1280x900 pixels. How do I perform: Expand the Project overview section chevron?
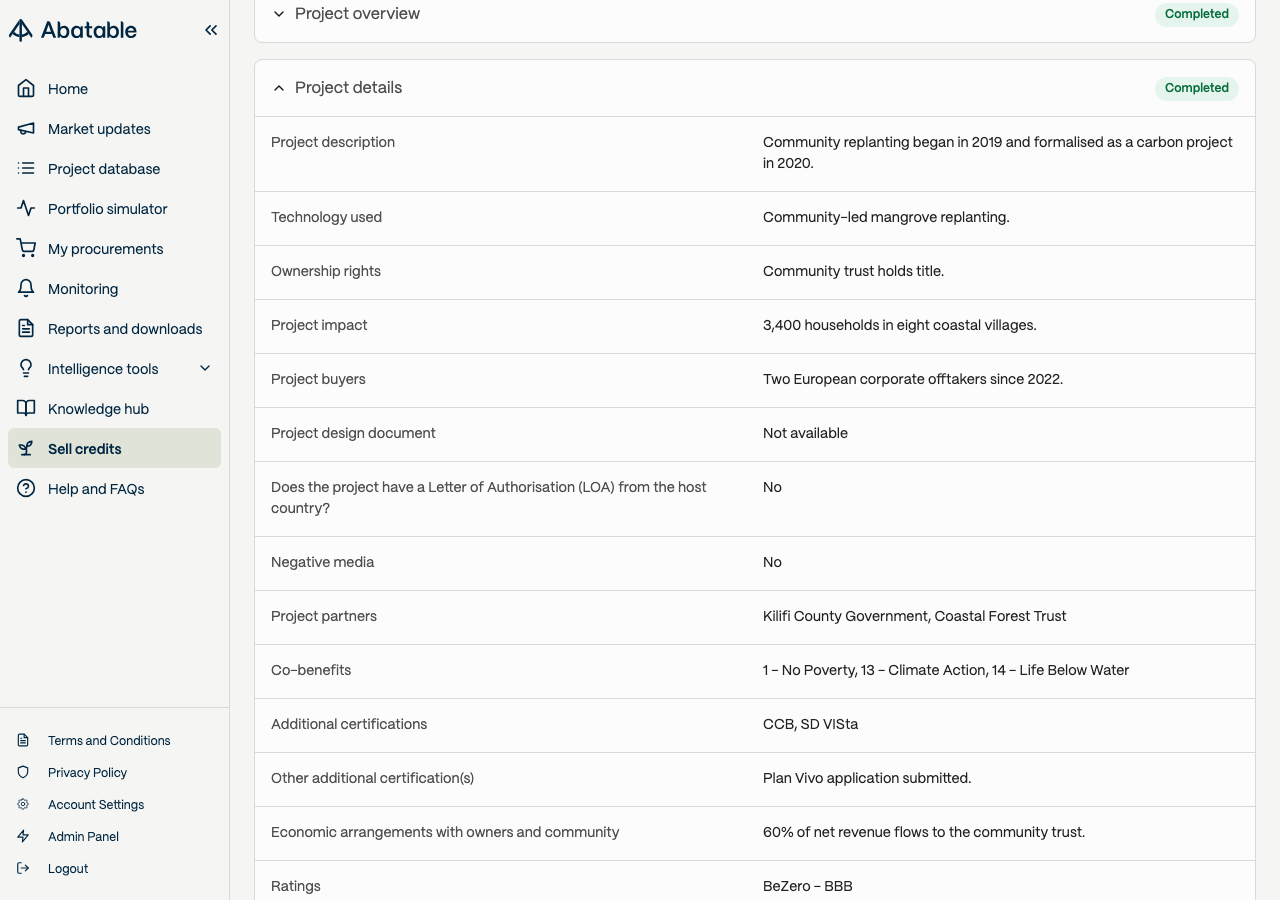pos(279,14)
